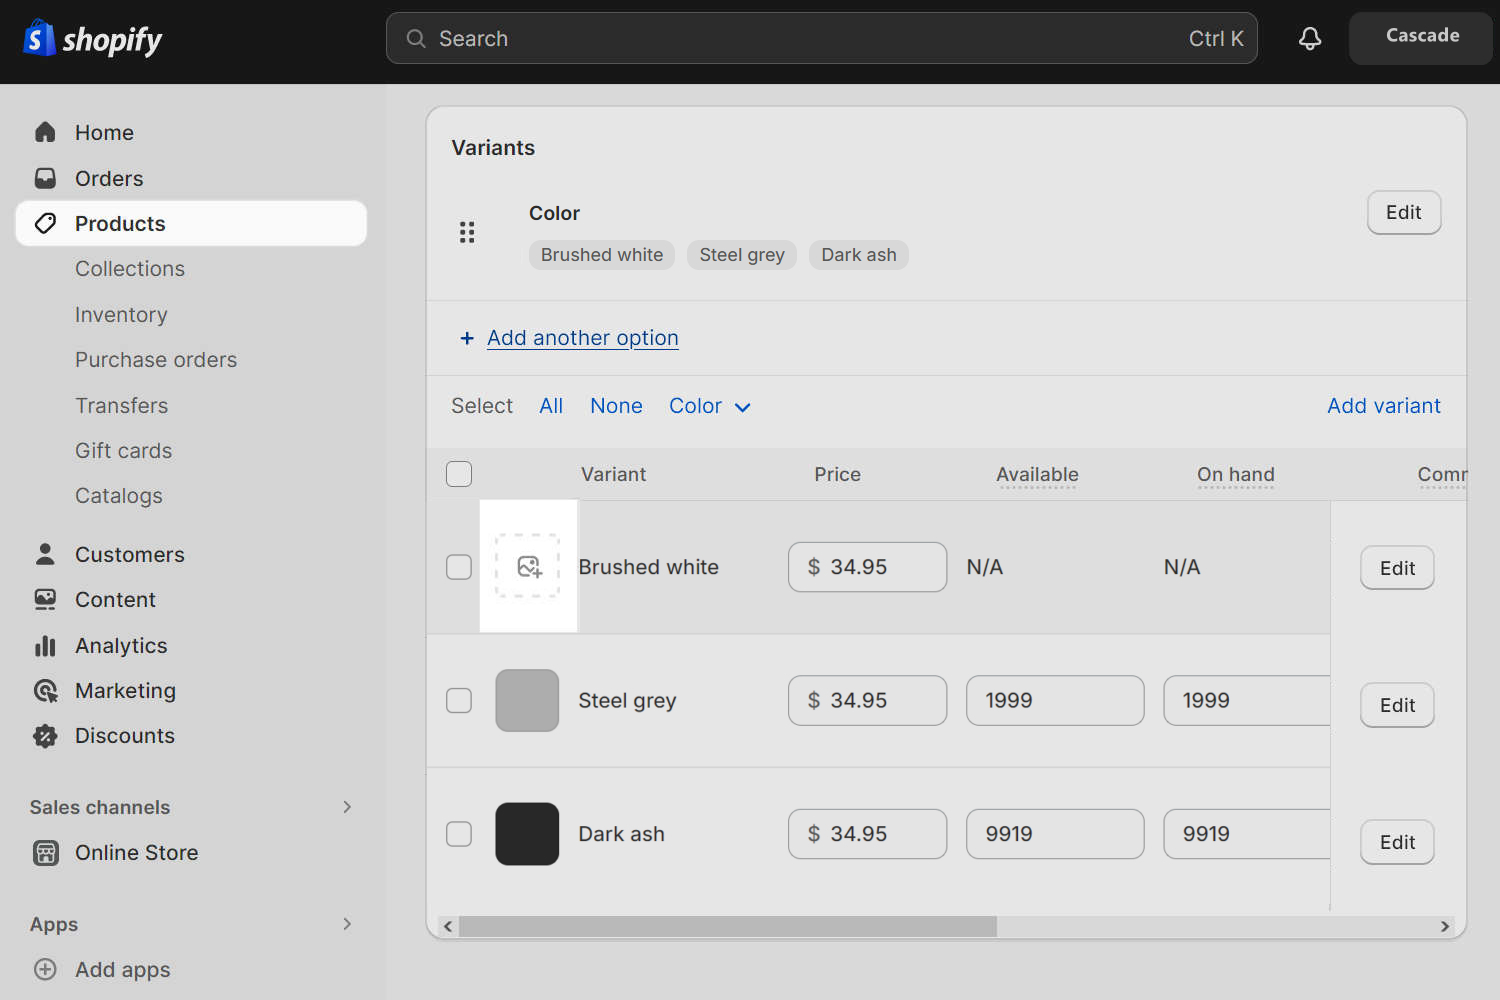
Task: Click the Steel grey option tag
Action: [x=742, y=255]
